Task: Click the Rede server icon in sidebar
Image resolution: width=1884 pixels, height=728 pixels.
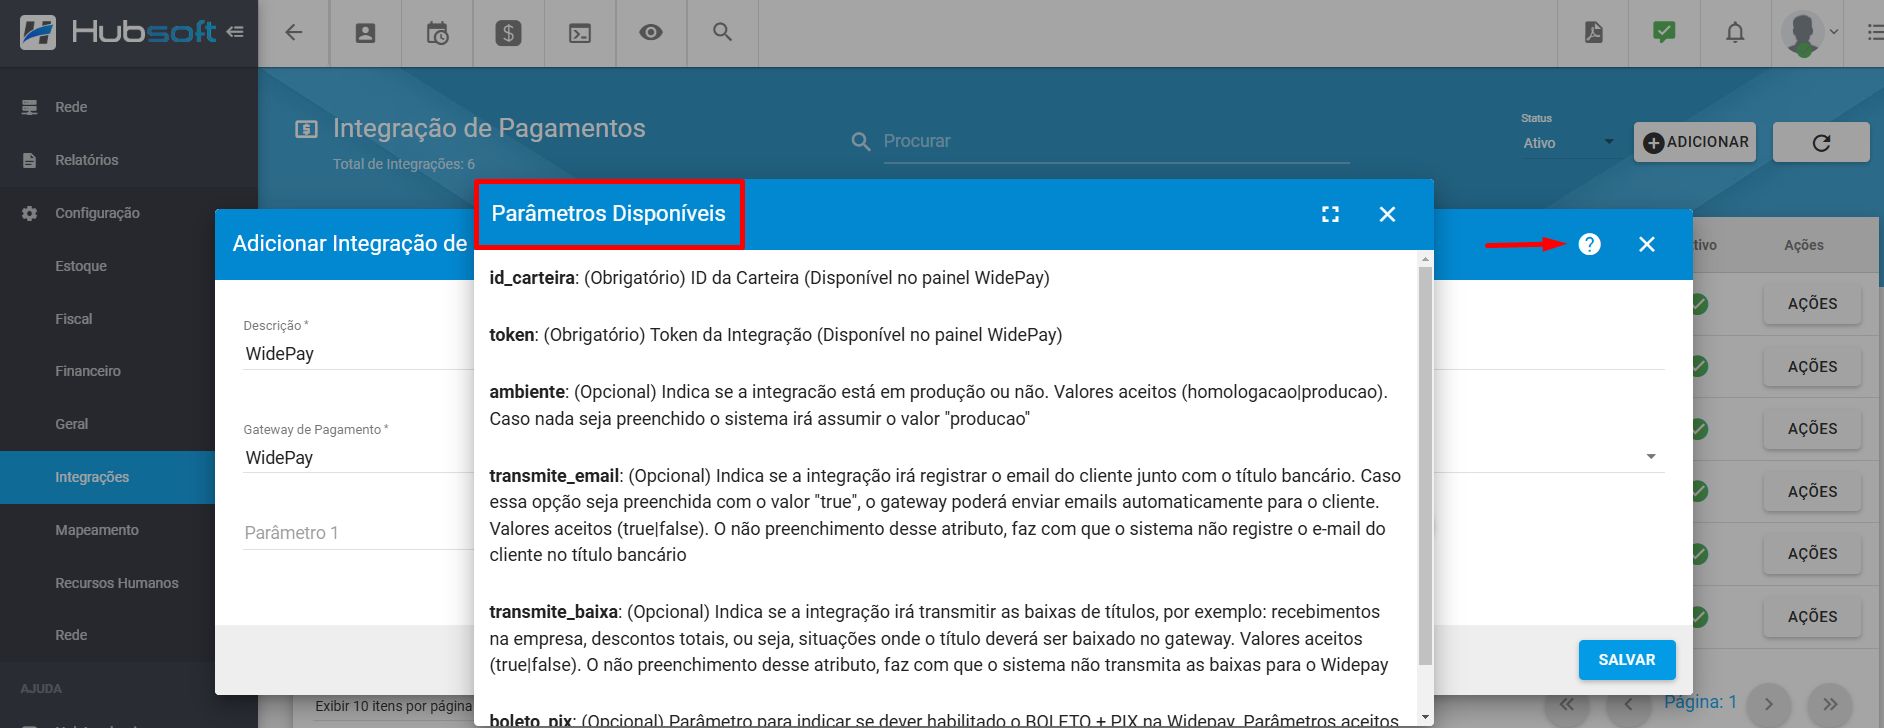Action: [x=29, y=107]
